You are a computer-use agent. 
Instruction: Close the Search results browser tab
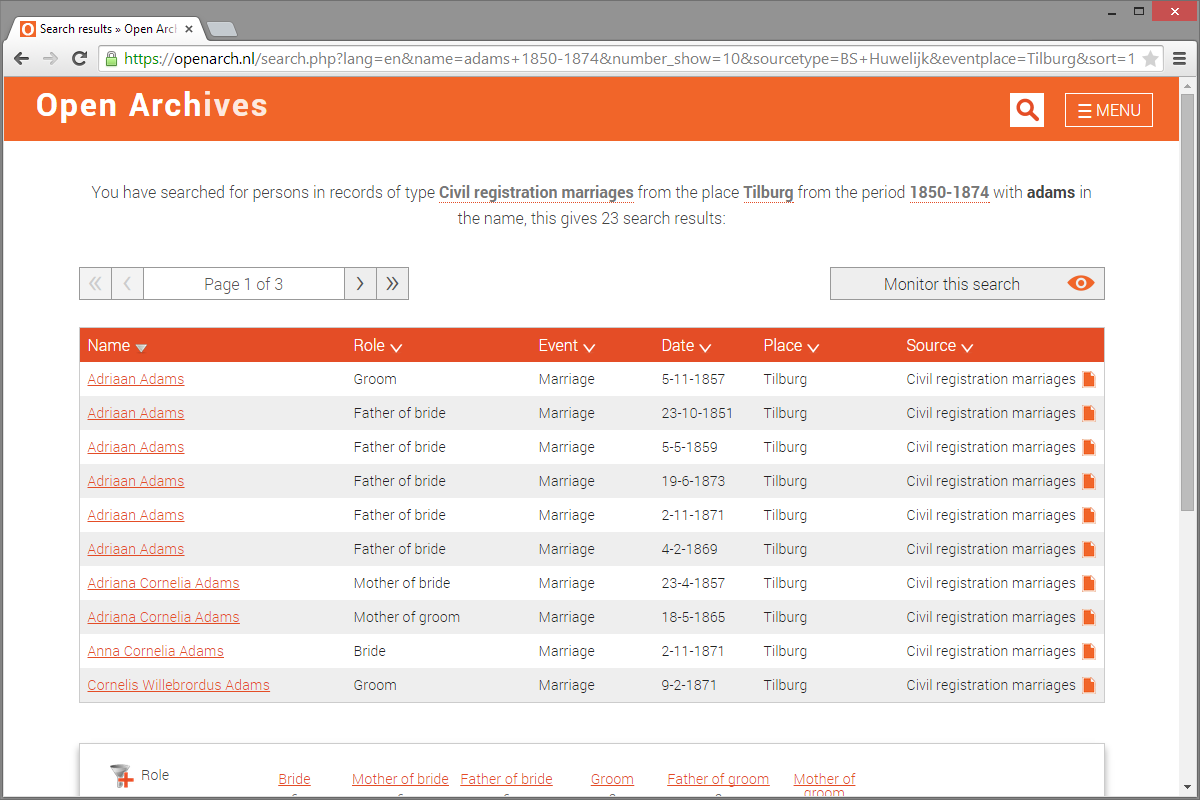click(x=189, y=29)
